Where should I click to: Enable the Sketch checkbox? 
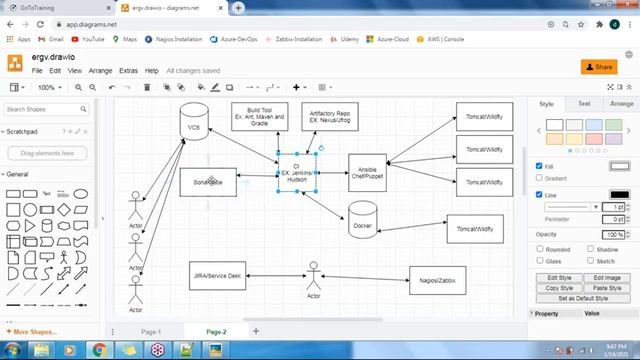click(591, 260)
